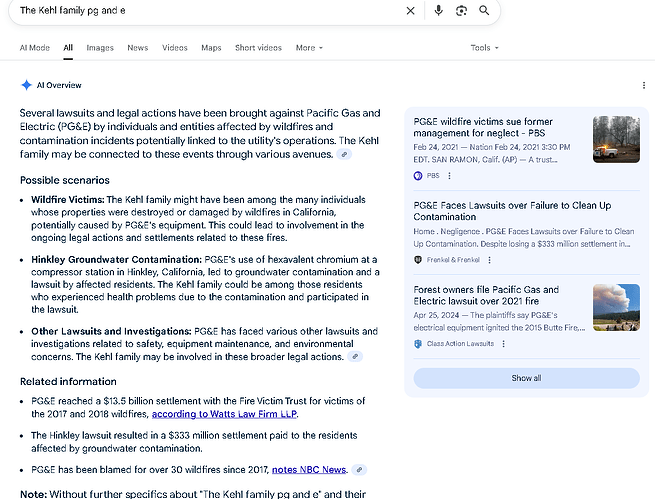
Task: Switch to the Maps tab
Action: click(x=211, y=48)
